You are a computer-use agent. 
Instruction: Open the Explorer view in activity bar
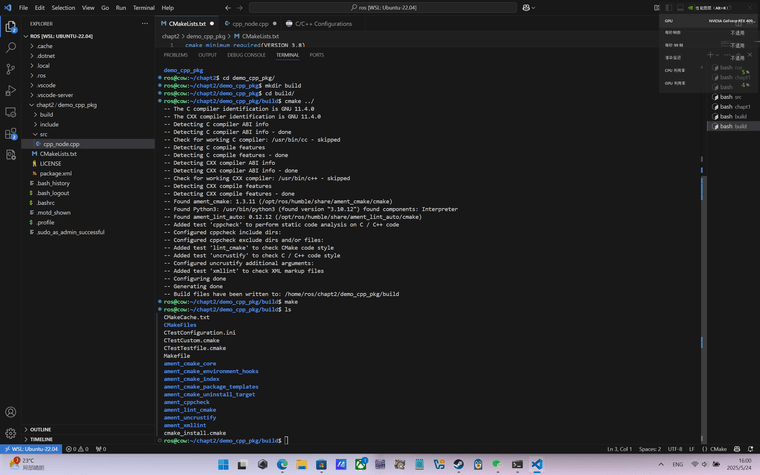(x=11, y=27)
